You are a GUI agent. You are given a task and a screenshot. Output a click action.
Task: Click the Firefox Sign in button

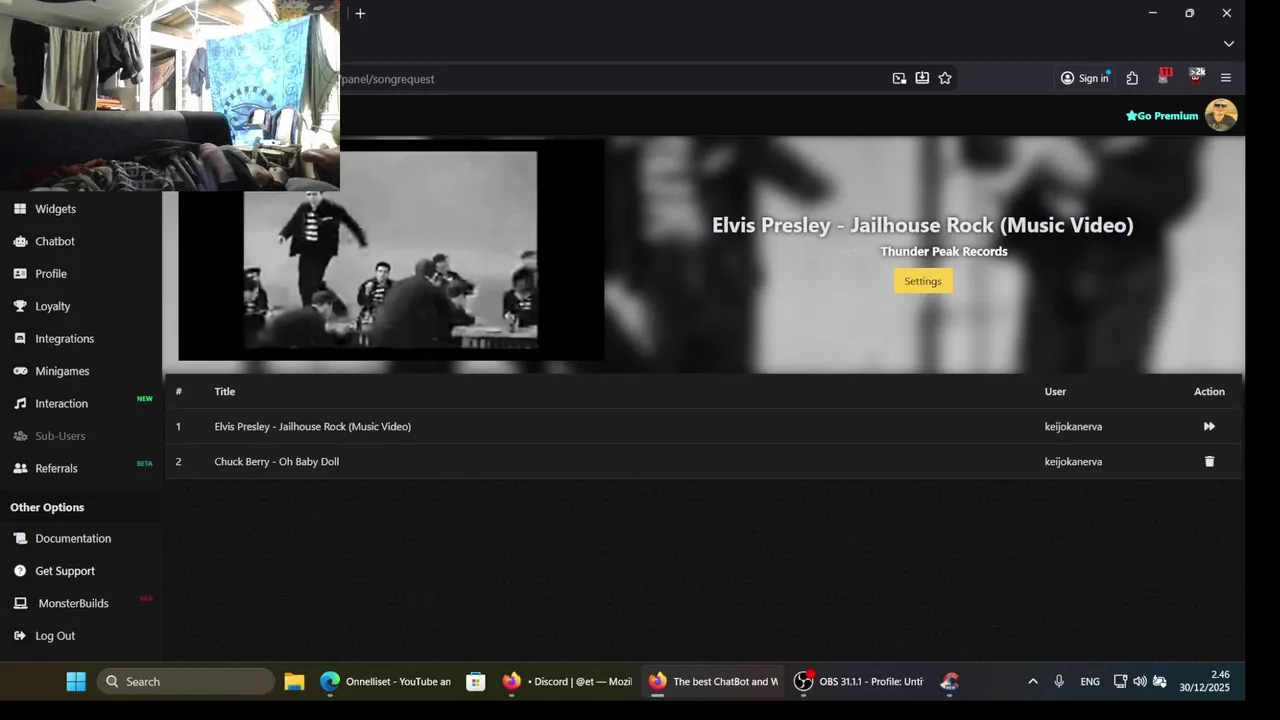tap(1085, 78)
